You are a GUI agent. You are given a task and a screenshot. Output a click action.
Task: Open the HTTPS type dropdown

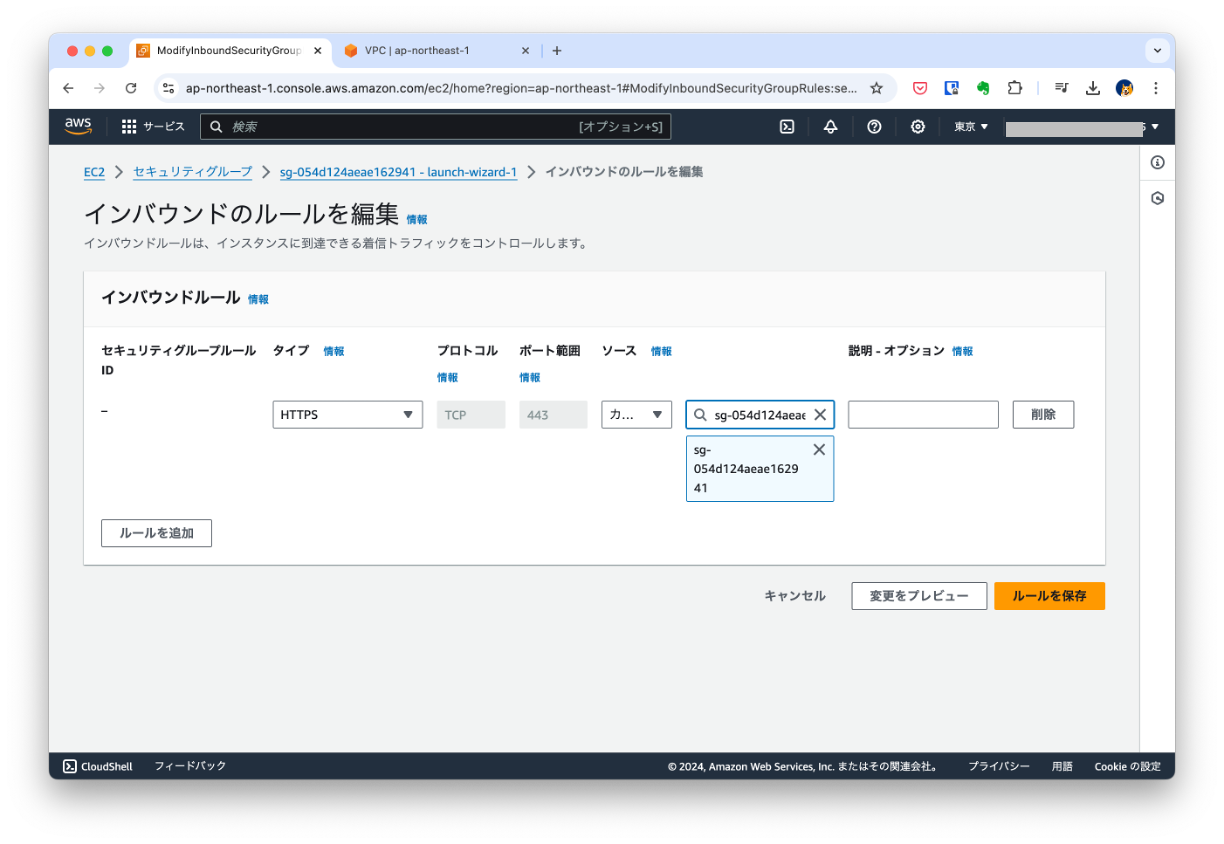(347, 415)
